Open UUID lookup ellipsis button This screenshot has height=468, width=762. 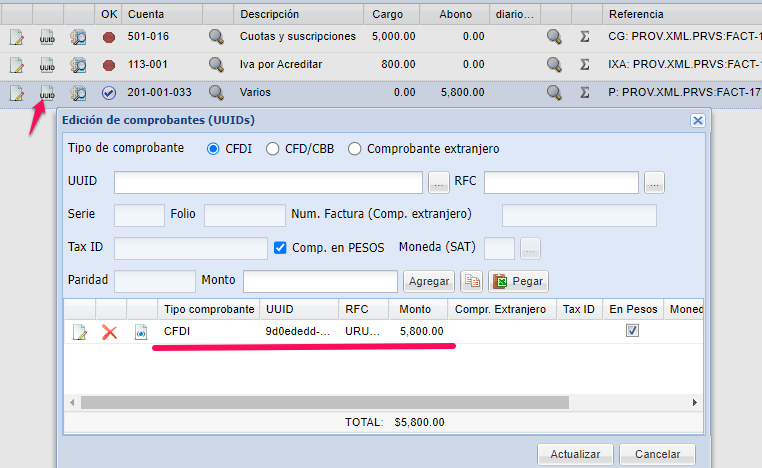tap(438, 183)
